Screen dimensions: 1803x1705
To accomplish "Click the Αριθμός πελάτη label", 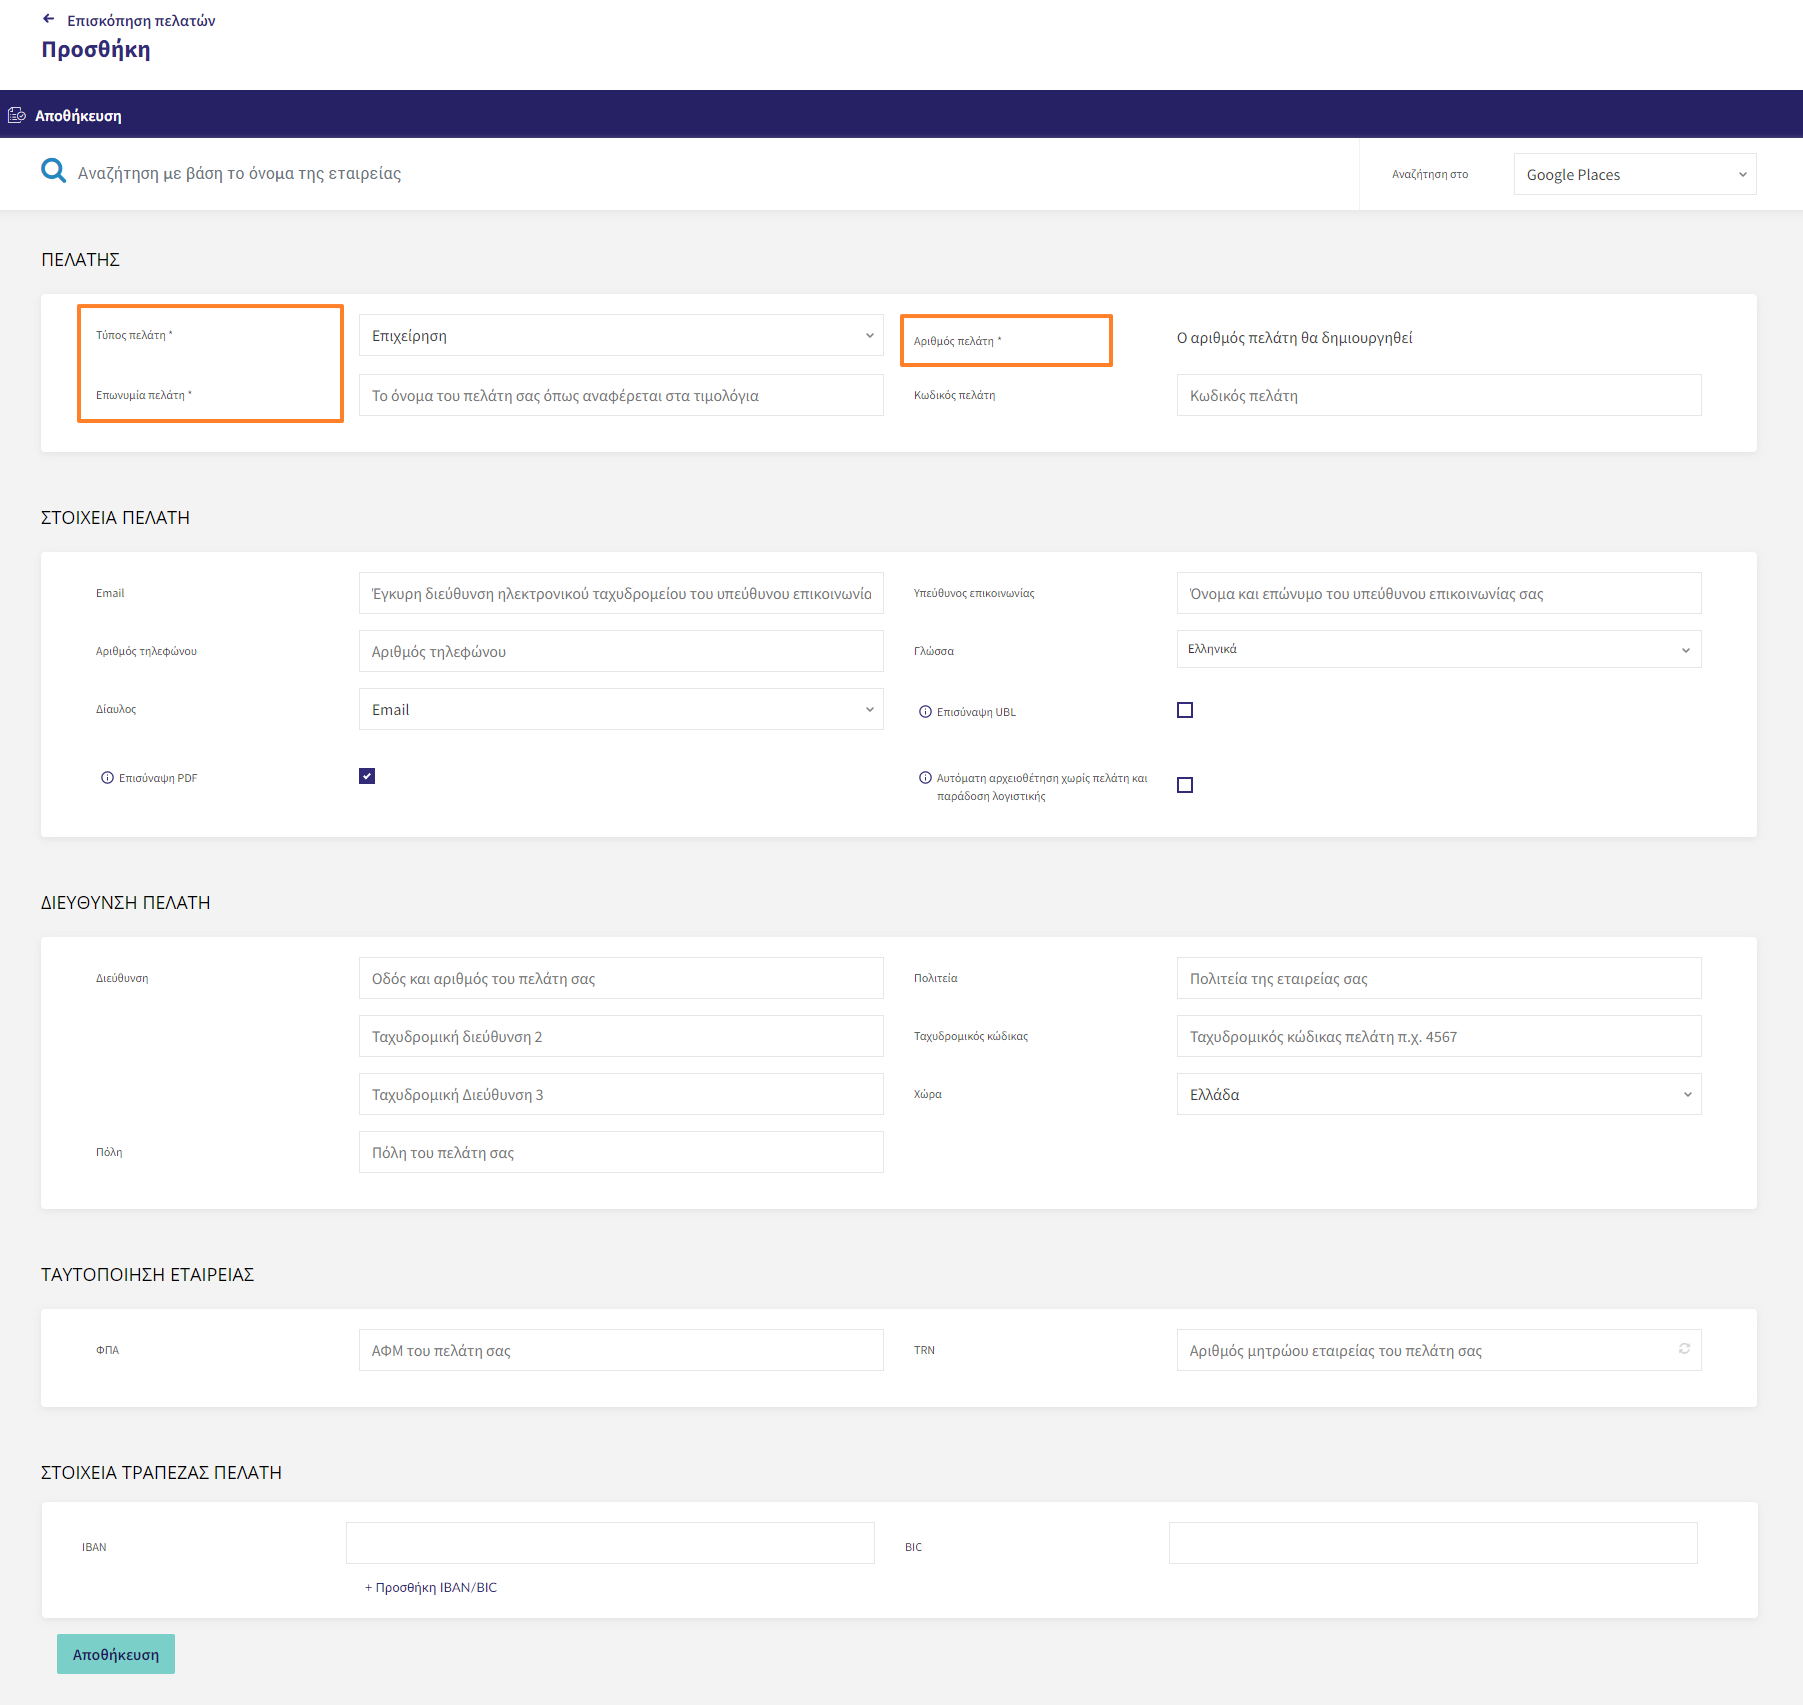I will pyautogui.click(x=957, y=341).
